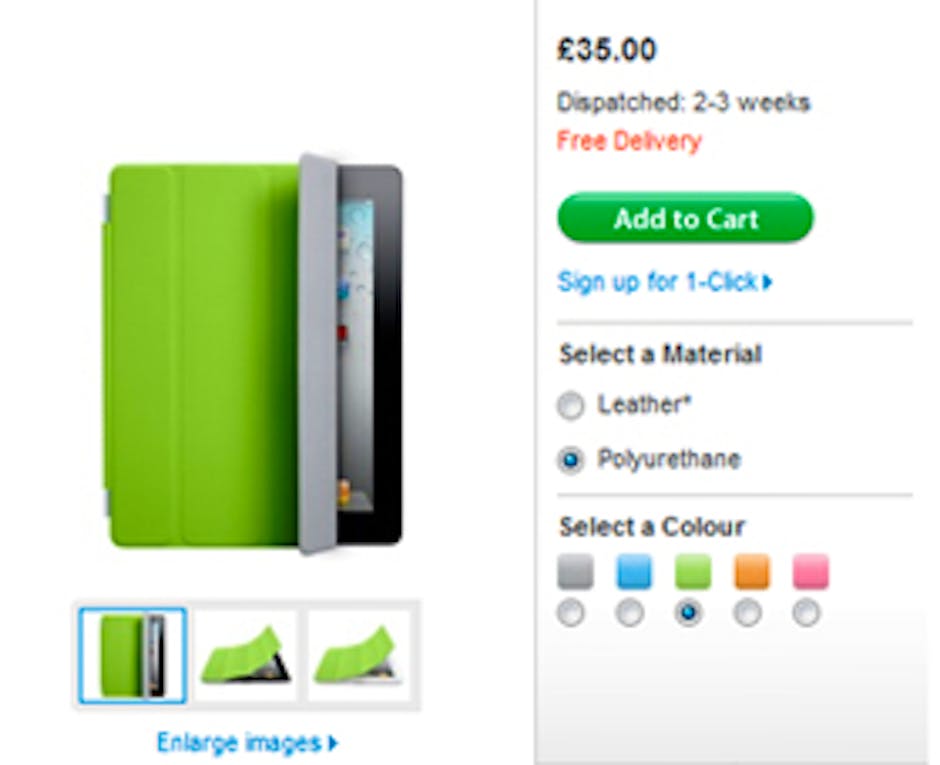Open the Sign up for 1-Click link
Viewport: 940px width, 765px height.
(665, 281)
